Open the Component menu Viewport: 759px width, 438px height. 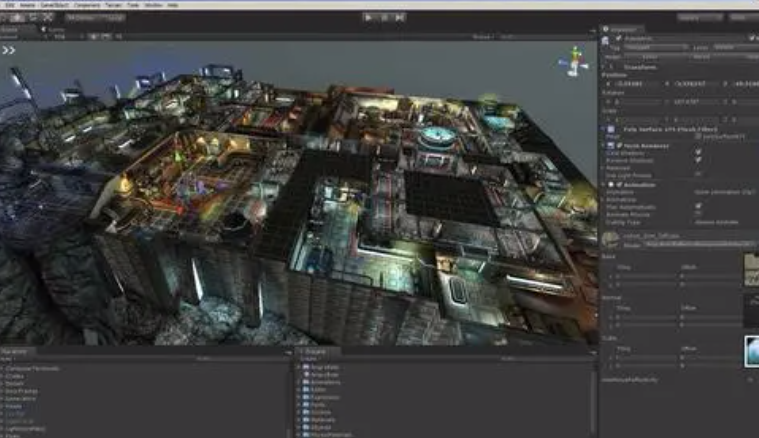pyautogui.click(x=87, y=5)
